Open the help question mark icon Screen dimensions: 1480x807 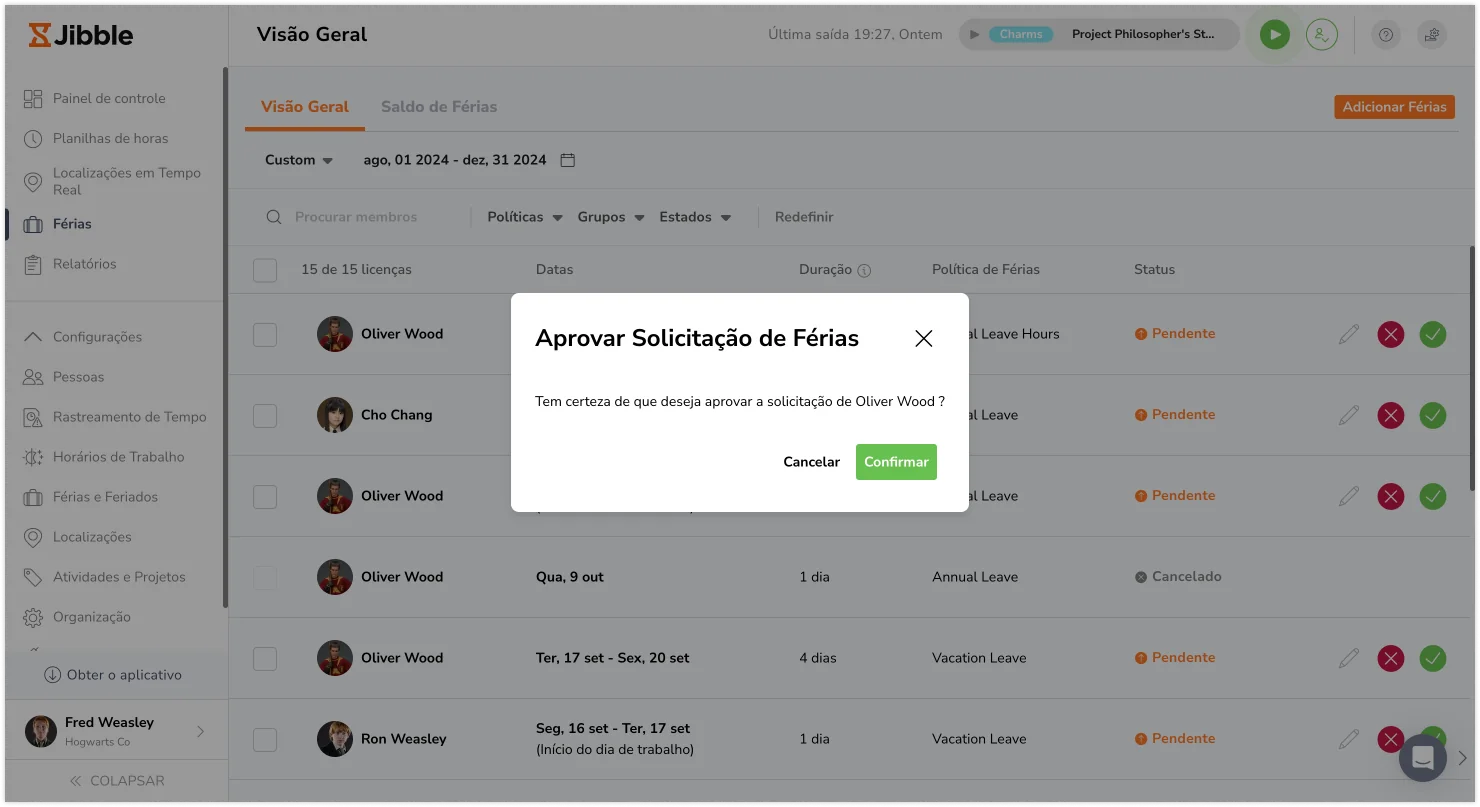coord(1386,35)
